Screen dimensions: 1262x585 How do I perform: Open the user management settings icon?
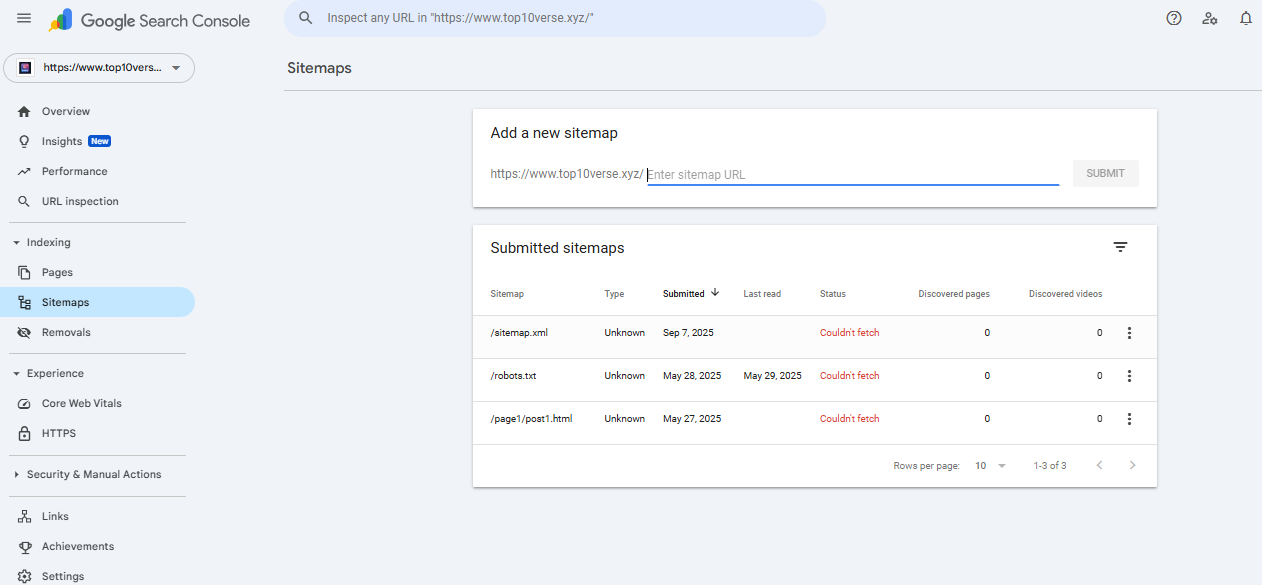(x=1210, y=19)
